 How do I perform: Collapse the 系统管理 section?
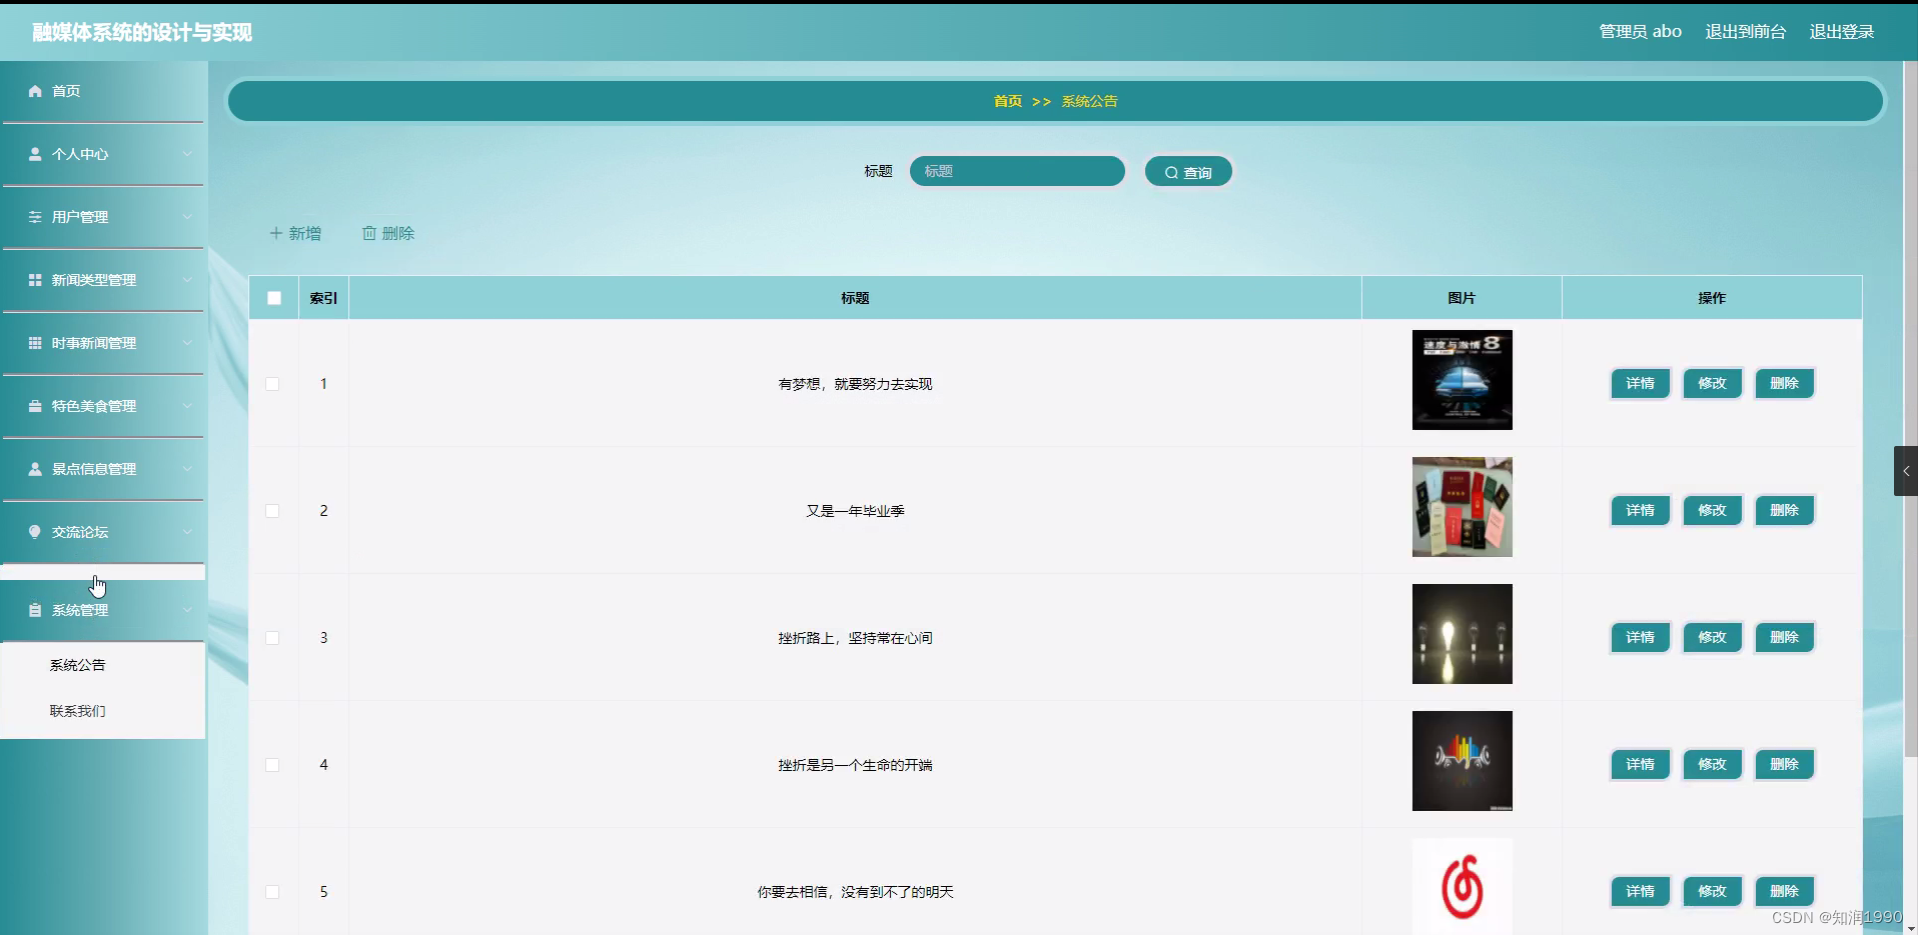click(187, 610)
